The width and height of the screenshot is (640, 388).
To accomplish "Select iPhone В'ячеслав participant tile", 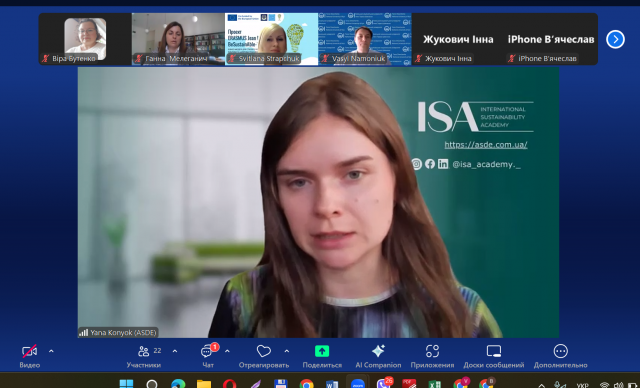I will (551, 39).
